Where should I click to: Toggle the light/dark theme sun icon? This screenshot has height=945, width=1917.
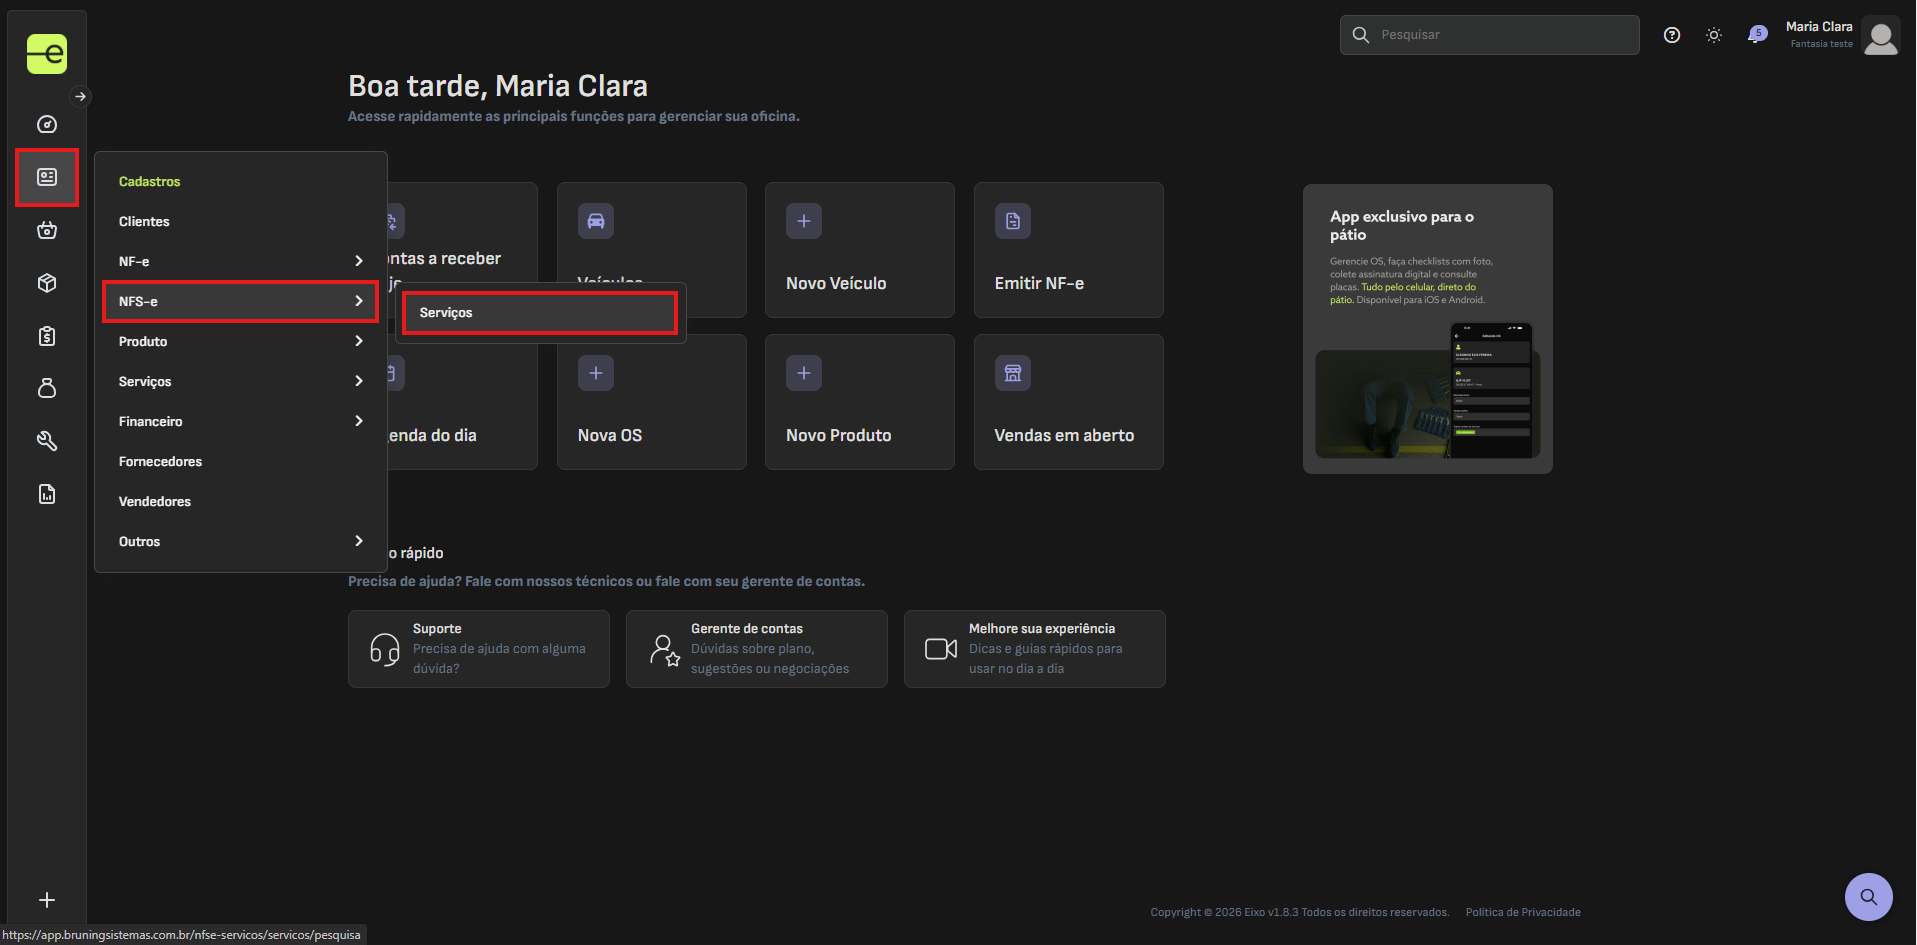[1714, 35]
